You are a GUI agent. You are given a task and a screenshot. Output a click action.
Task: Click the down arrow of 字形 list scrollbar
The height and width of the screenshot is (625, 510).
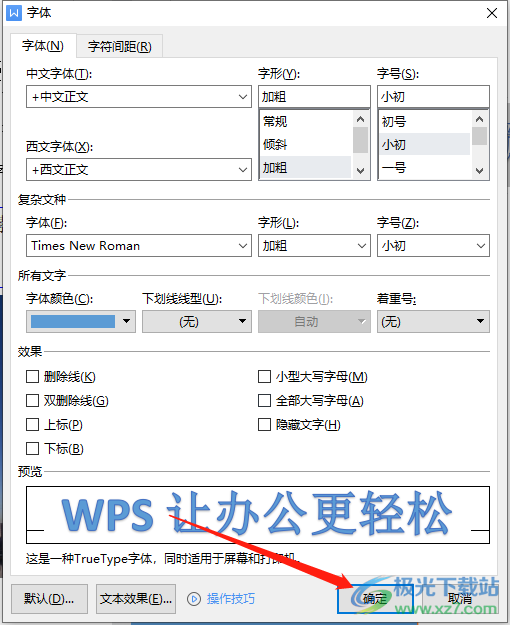[x=360, y=171]
